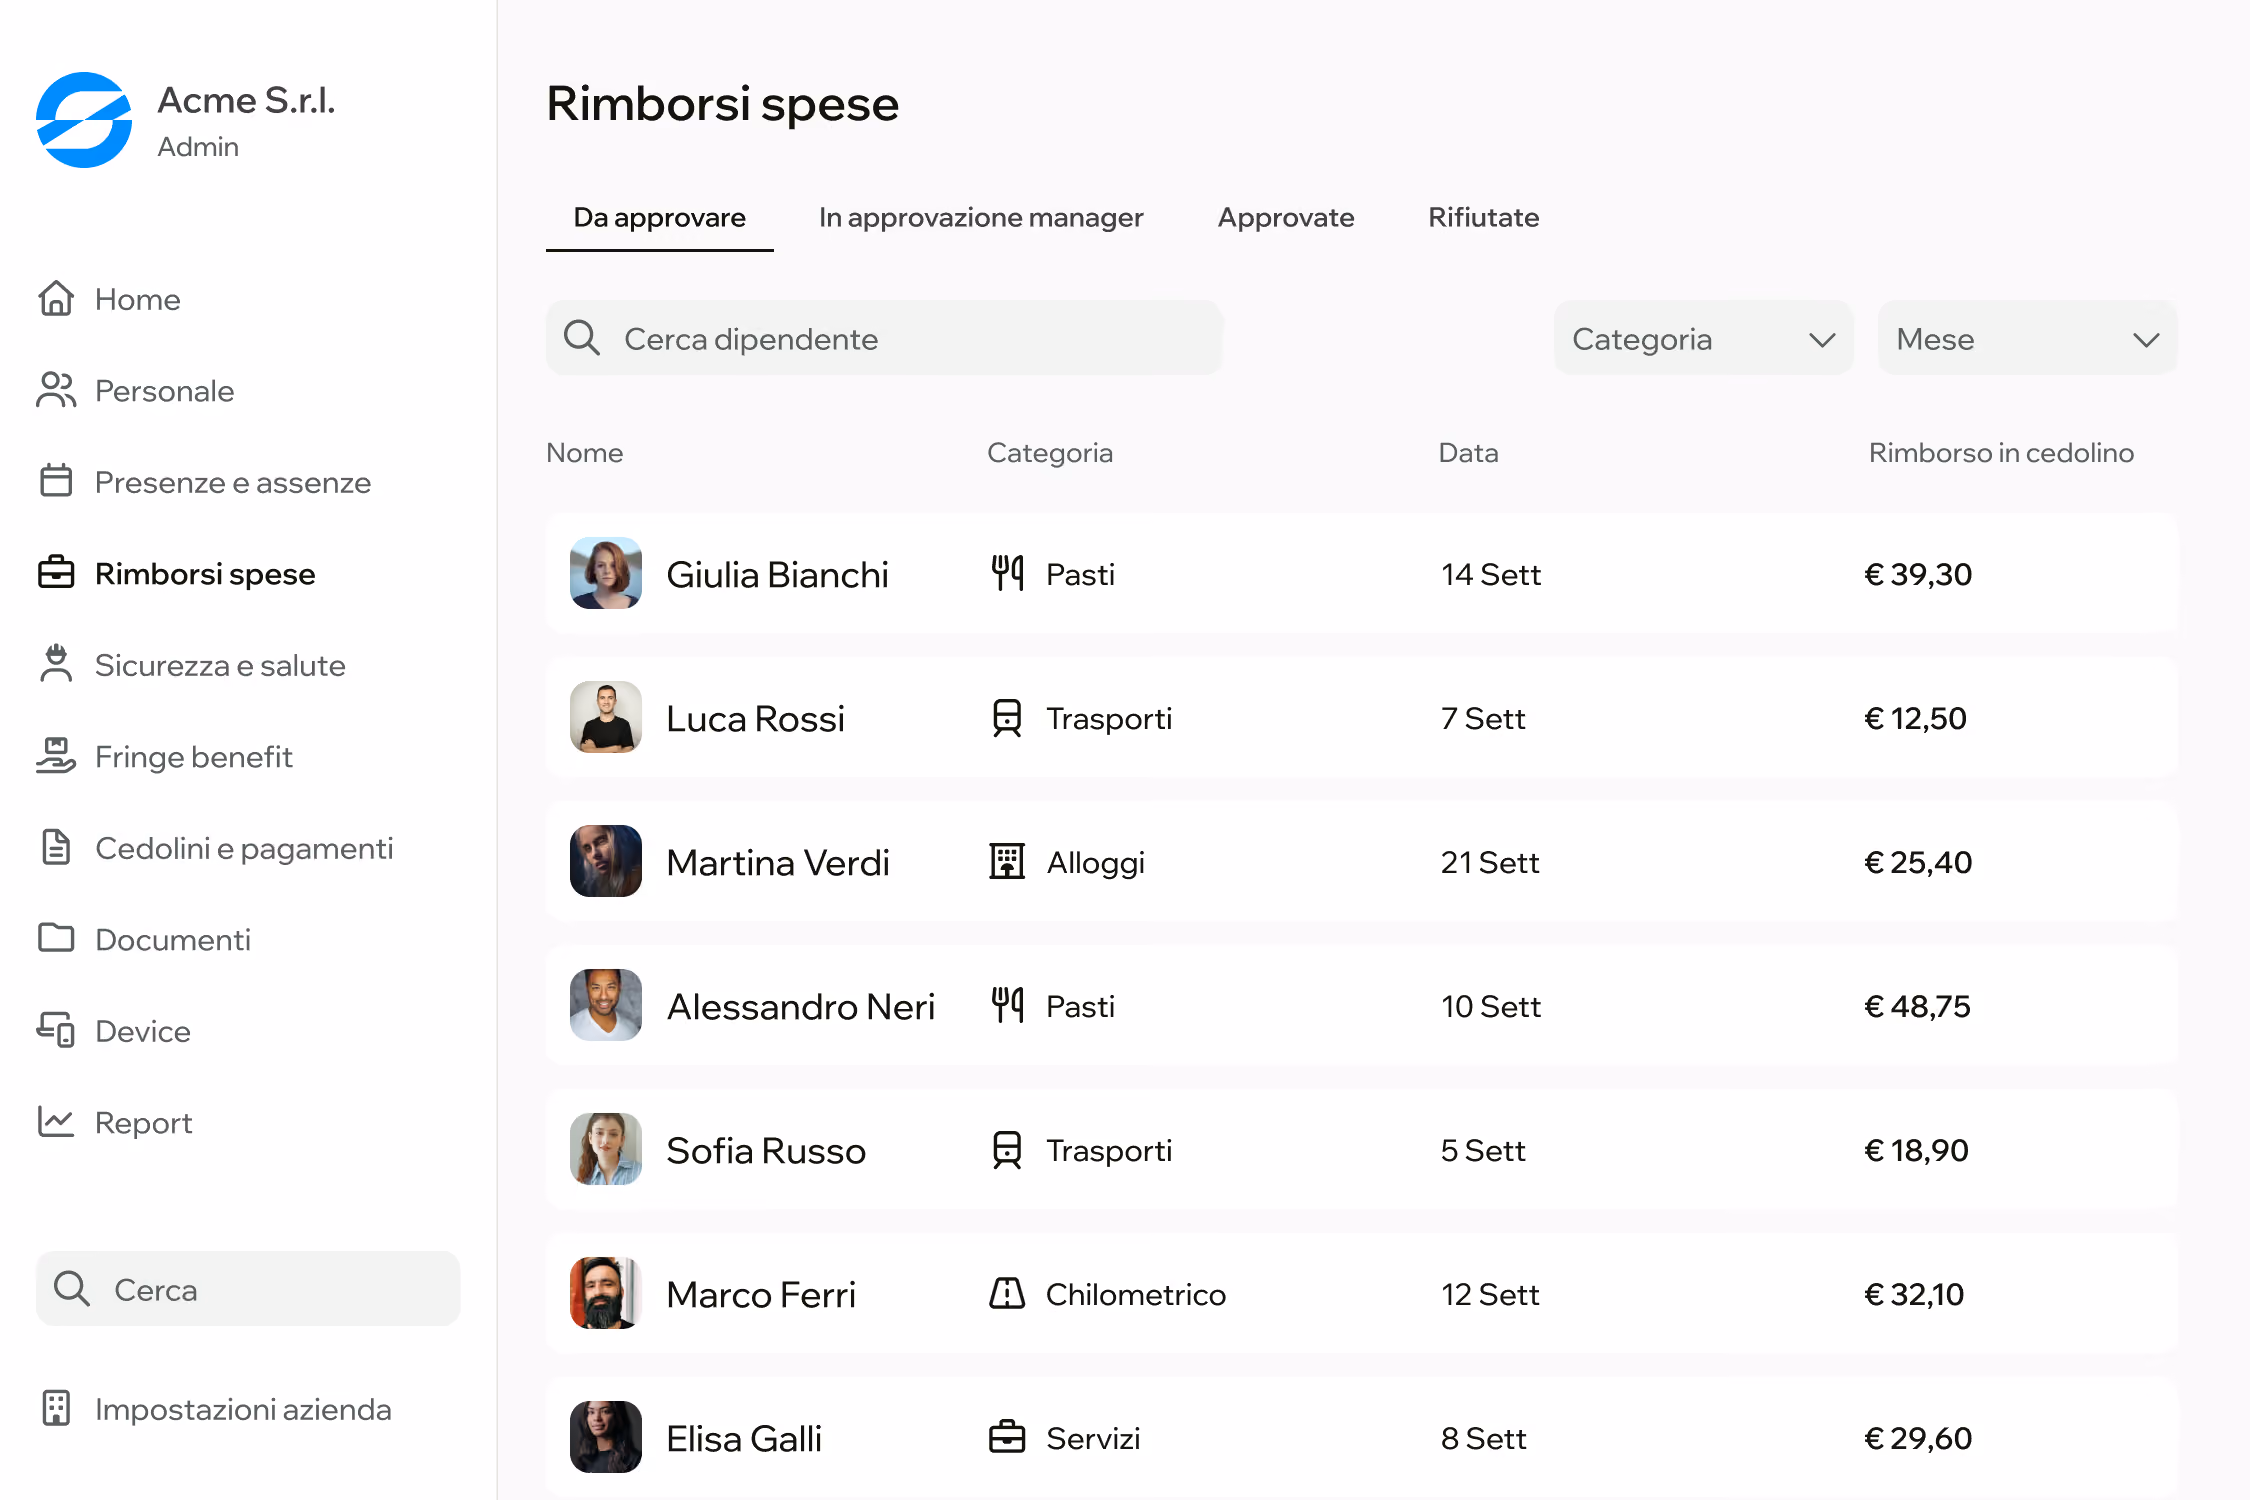This screenshot has height=1500, width=2250.
Task: Open Fringe benefit hand icon
Action: [56, 756]
